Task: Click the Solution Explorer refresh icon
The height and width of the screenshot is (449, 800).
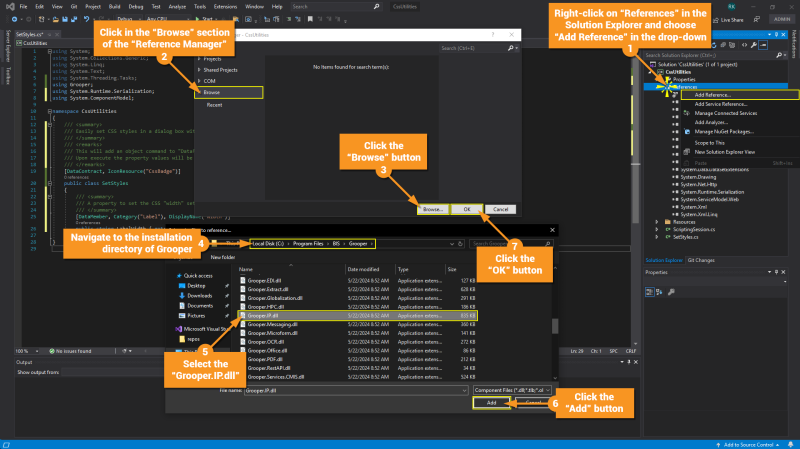Action: tap(713, 45)
